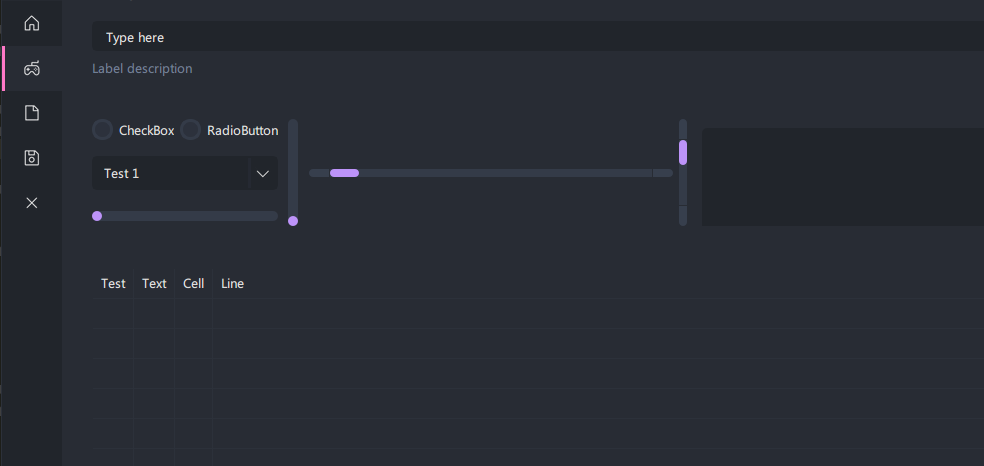The image size is (984, 466).
Task: Click the vertical slider's purple handle
Action: tap(293, 221)
